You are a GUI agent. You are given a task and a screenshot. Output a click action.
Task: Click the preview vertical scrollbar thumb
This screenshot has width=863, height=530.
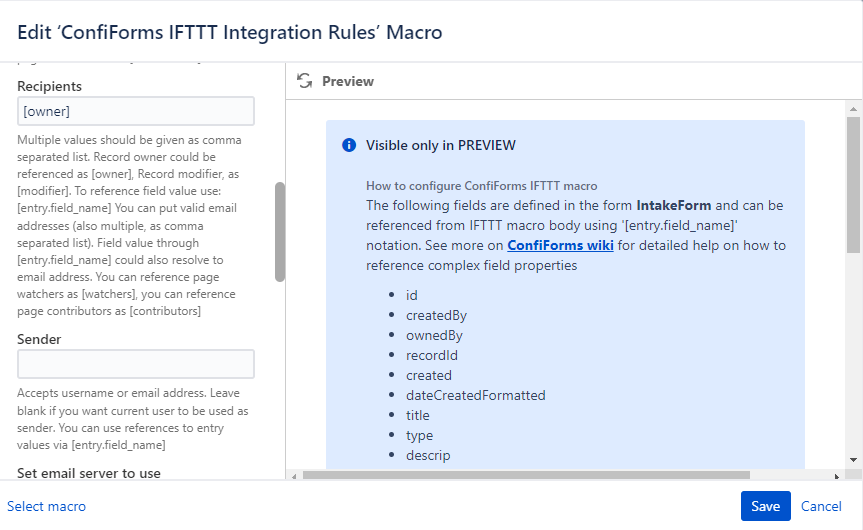(853, 184)
